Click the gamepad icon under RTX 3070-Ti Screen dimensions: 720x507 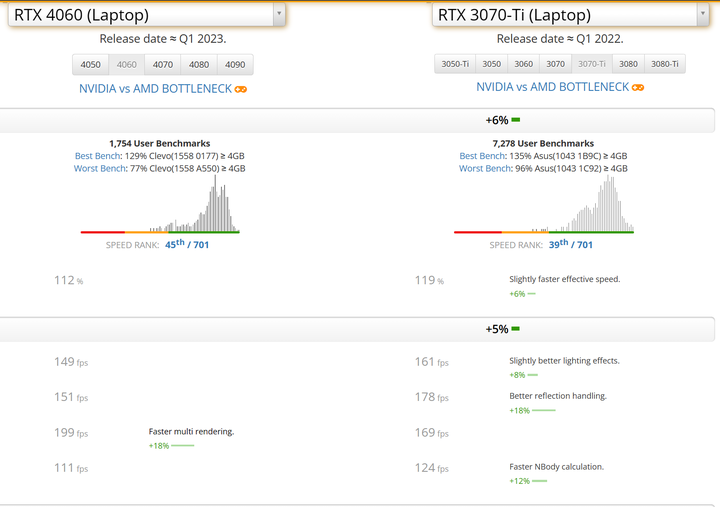pyautogui.click(x=638, y=88)
